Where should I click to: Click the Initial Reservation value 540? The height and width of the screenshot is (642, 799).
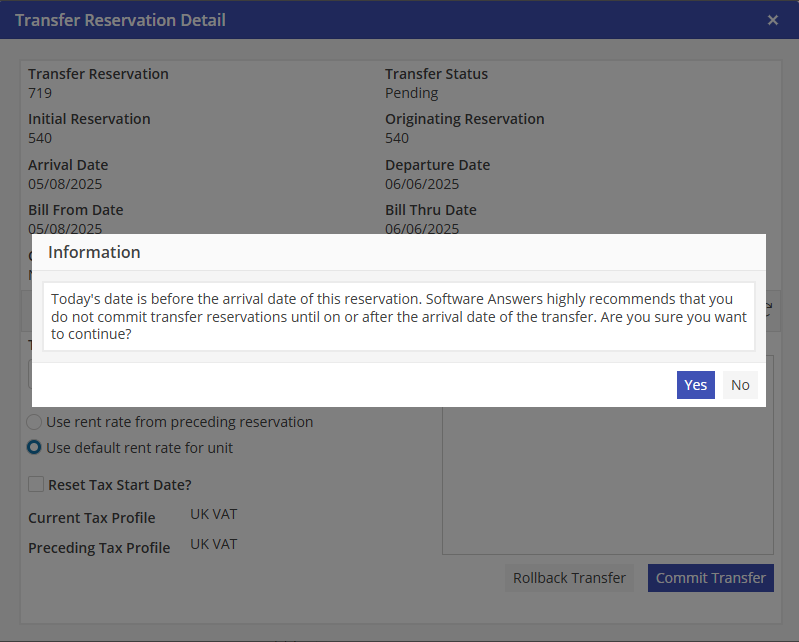coord(40,138)
